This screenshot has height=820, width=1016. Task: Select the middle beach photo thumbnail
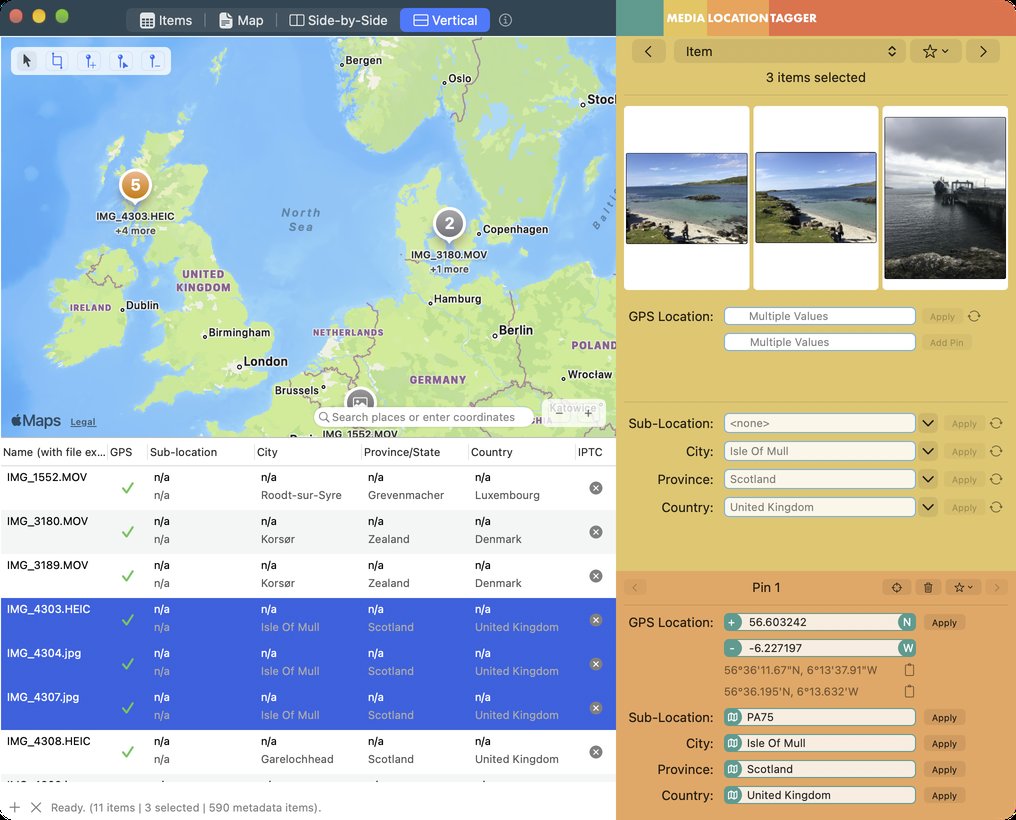(816, 198)
